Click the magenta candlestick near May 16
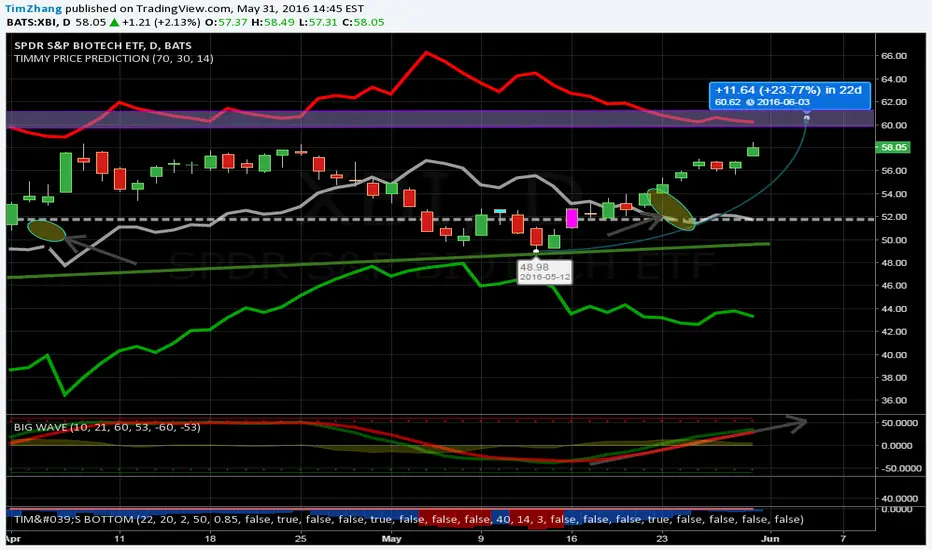932x550 pixels. tap(572, 218)
